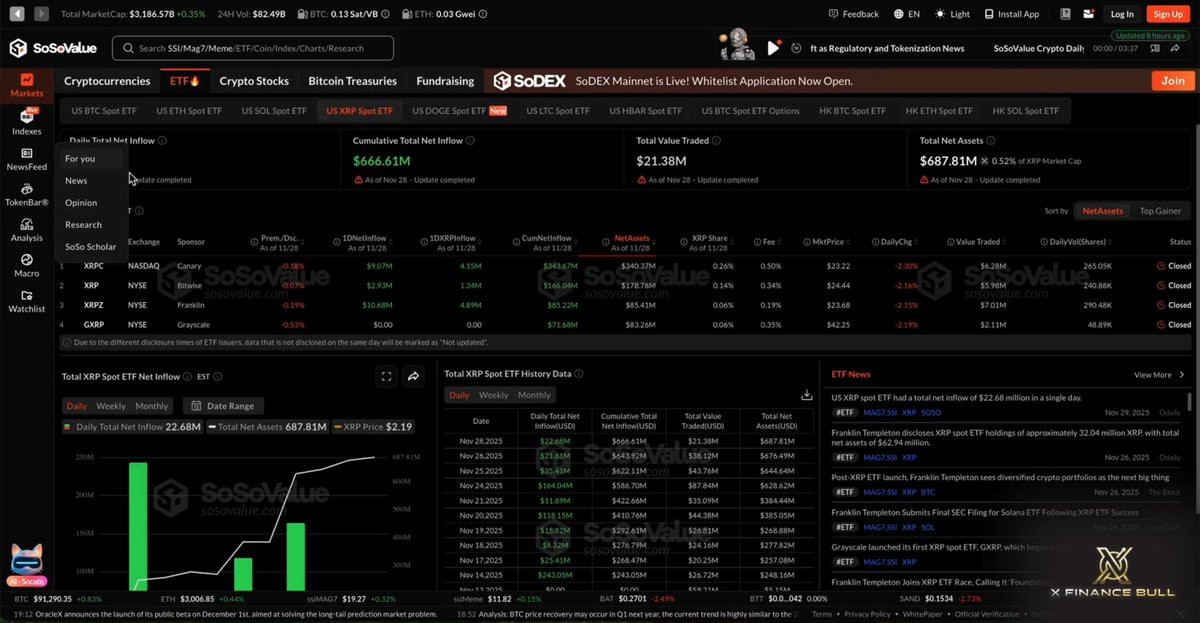The height and width of the screenshot is (623, 1200).
Task: Select the HK BTC Spot ETF tab
Action: [x=852, y=111]
